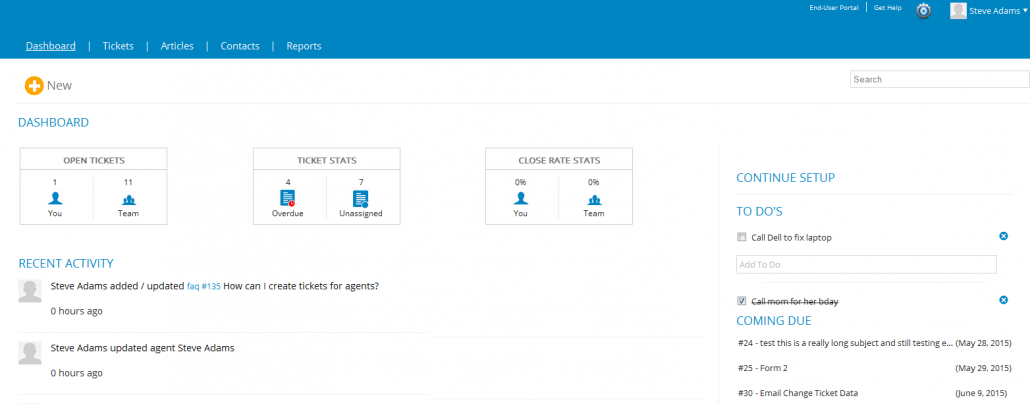Click the Open Tickets Team count 11
Image resolution: width=1030 pixels, height=404 pixels.
(129, 182)
